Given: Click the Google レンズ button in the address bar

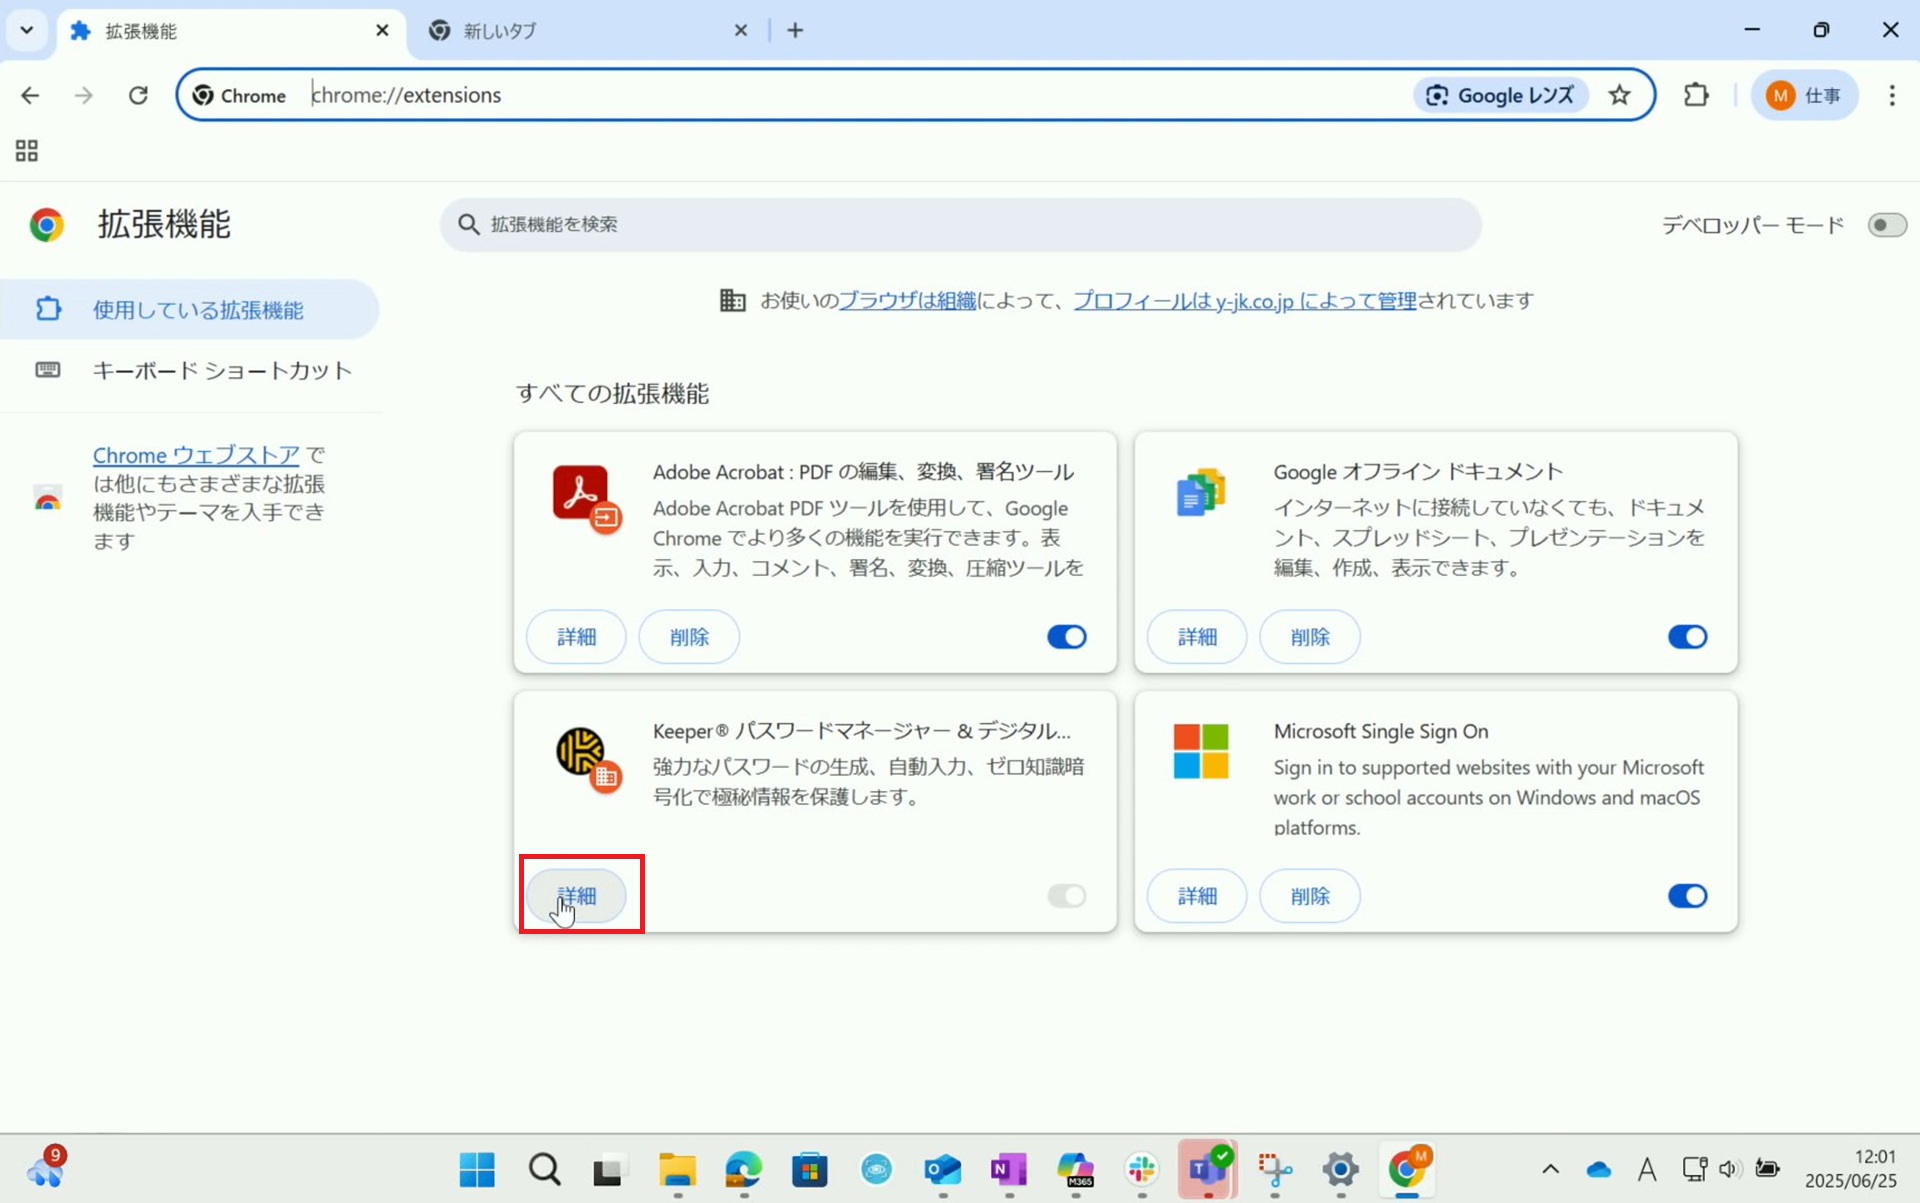Looking at the screenshot, I should tap(1500, 95).
